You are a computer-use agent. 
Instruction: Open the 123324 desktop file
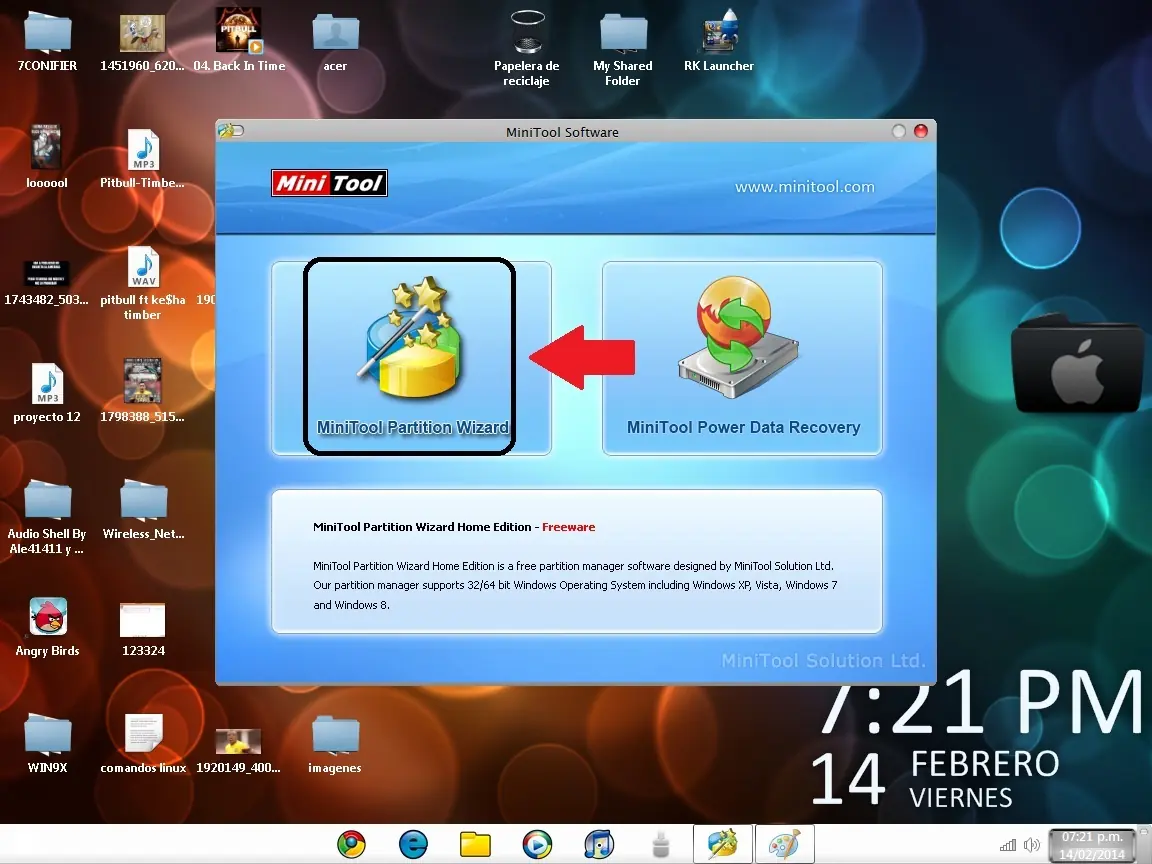pos(143,630)
